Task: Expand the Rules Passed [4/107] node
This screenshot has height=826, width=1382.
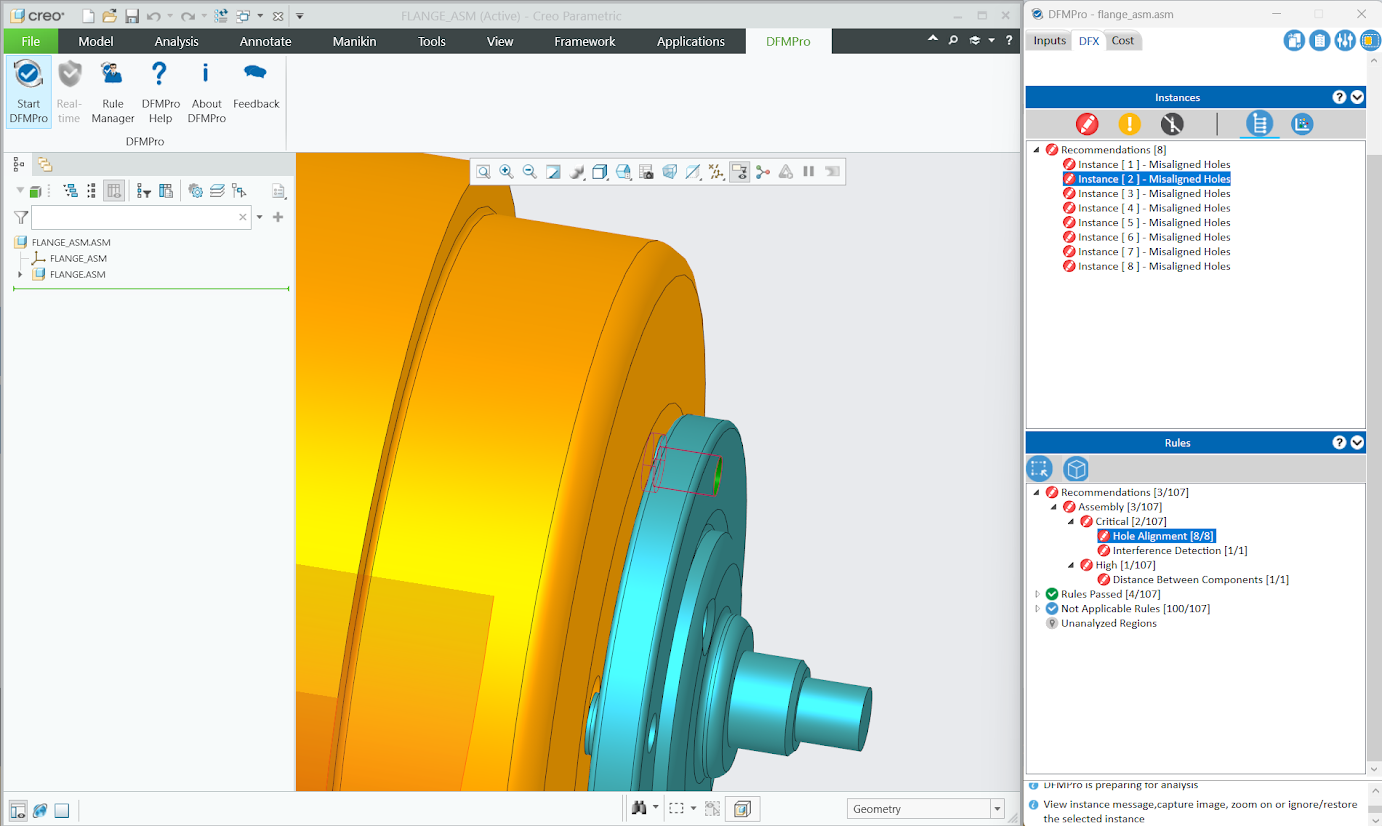Action: coord(1037,594)
